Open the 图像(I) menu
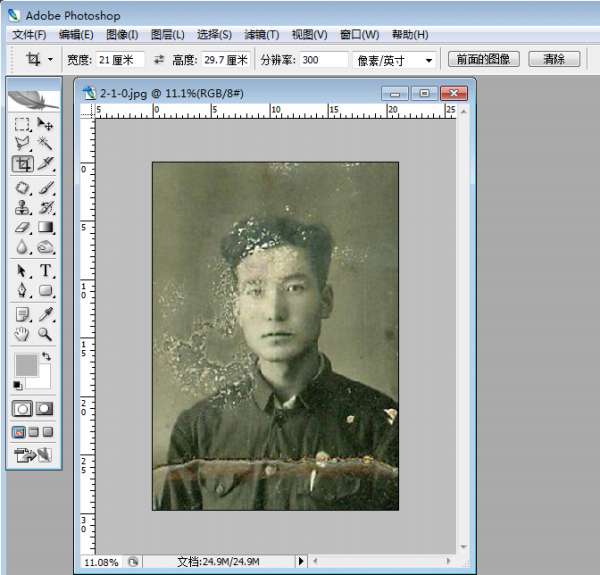This screenshot has height=575, width=600. pos(122,35)
